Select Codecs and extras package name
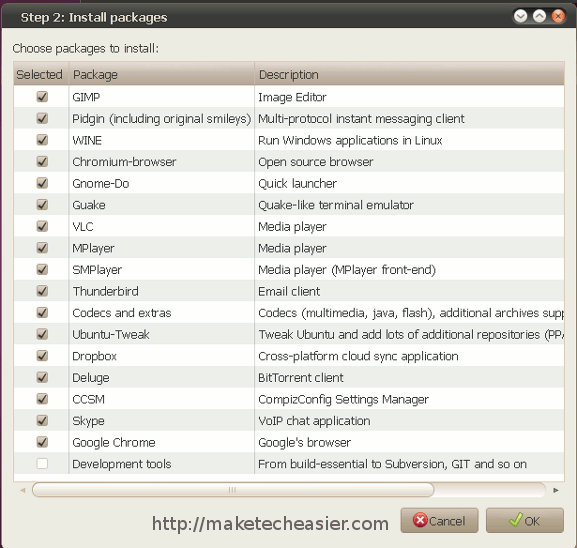 pyautogui.click(x=122, y=313)
